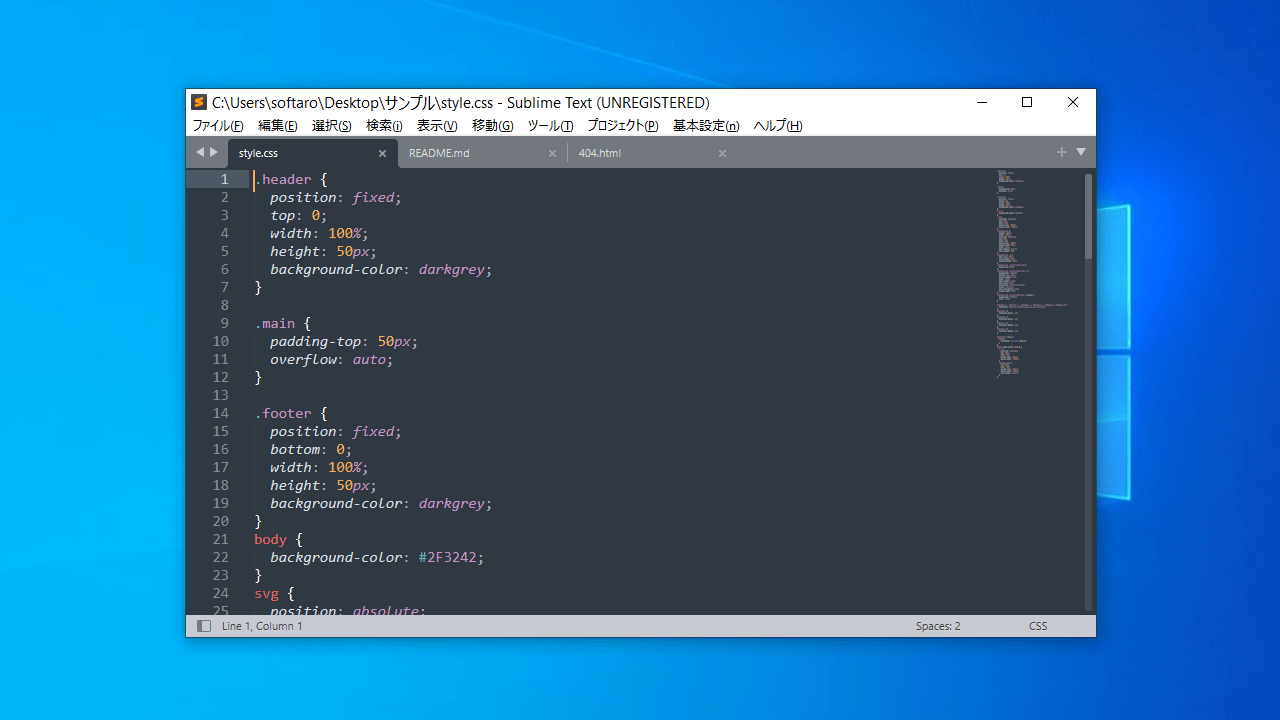Image resolution: width=1280 pixels, height=720 pixels.
Task: Click padding-top property on line 10
Action: (x=315, y=341)
